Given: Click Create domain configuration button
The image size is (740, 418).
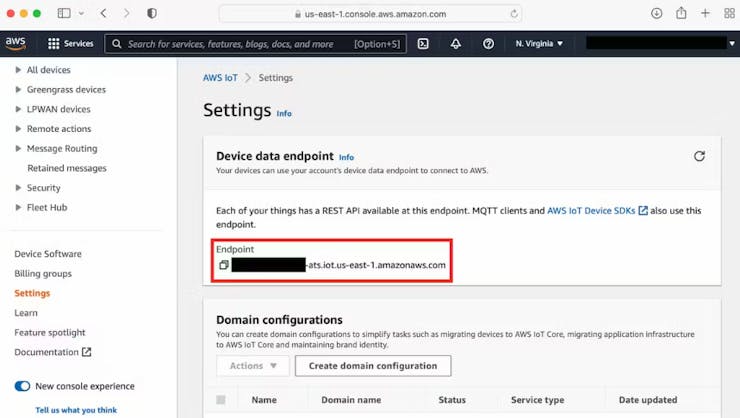Looking at the screenshot, I should click(373, 366).
